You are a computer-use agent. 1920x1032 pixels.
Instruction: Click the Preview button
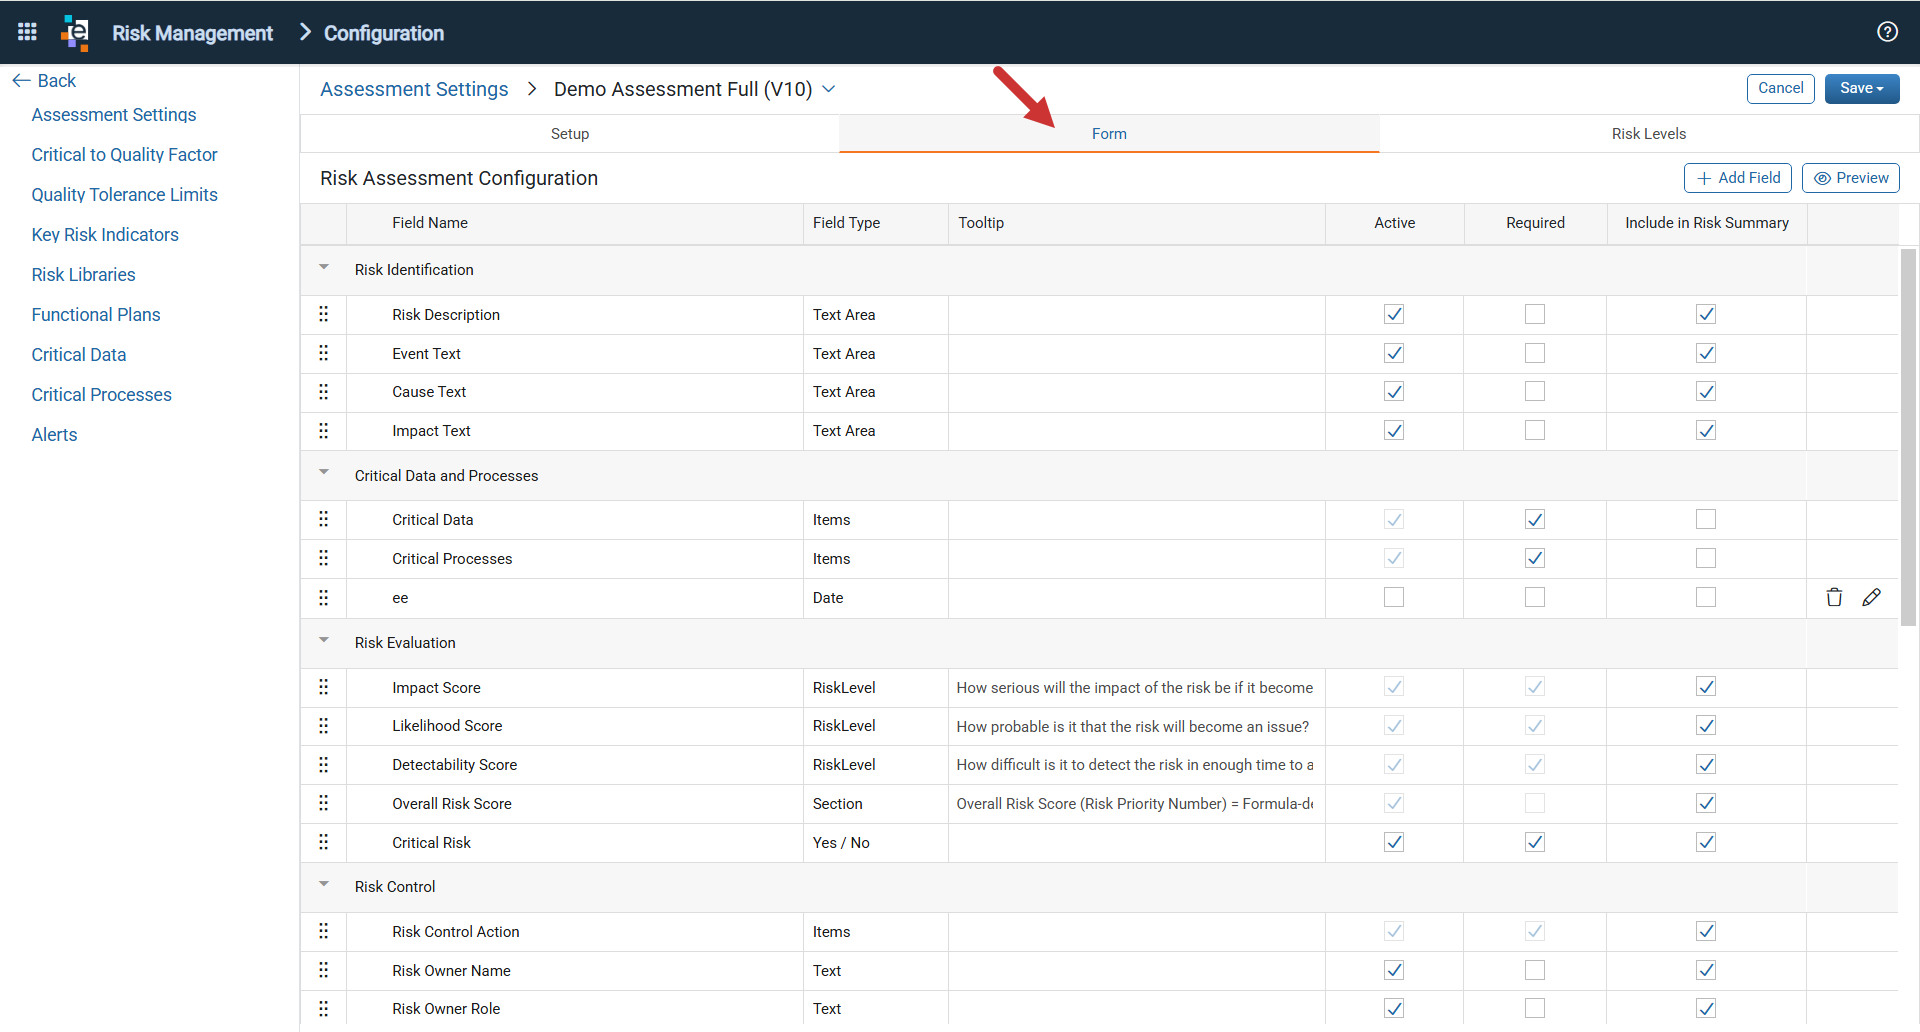[1850, 178]
